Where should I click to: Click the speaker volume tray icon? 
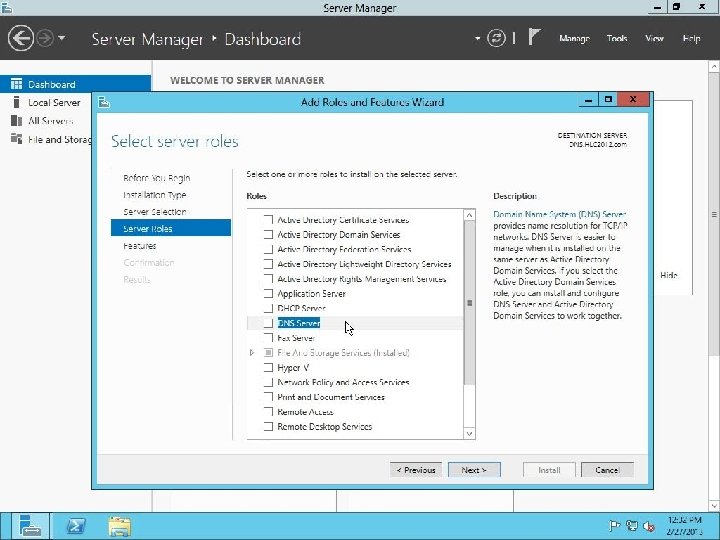pos(649,526)
